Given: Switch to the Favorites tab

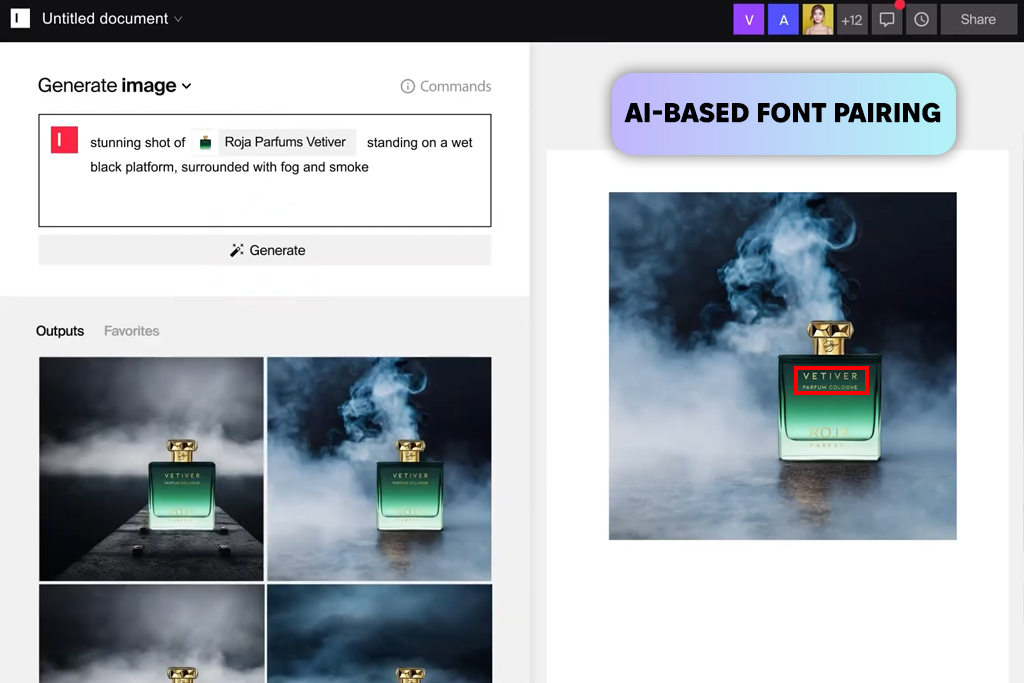Looking at the screenshot, I should [x=131, y=331].
